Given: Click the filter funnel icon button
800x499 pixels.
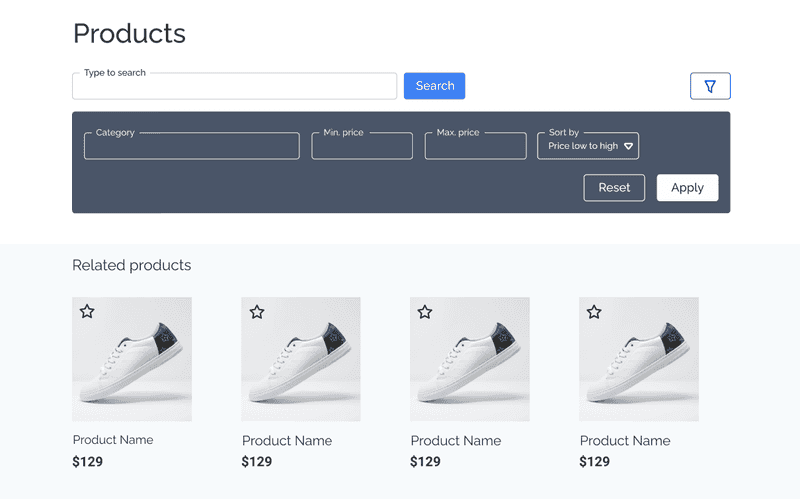Looking at the screenshot, I should click(x=710, y=87).
